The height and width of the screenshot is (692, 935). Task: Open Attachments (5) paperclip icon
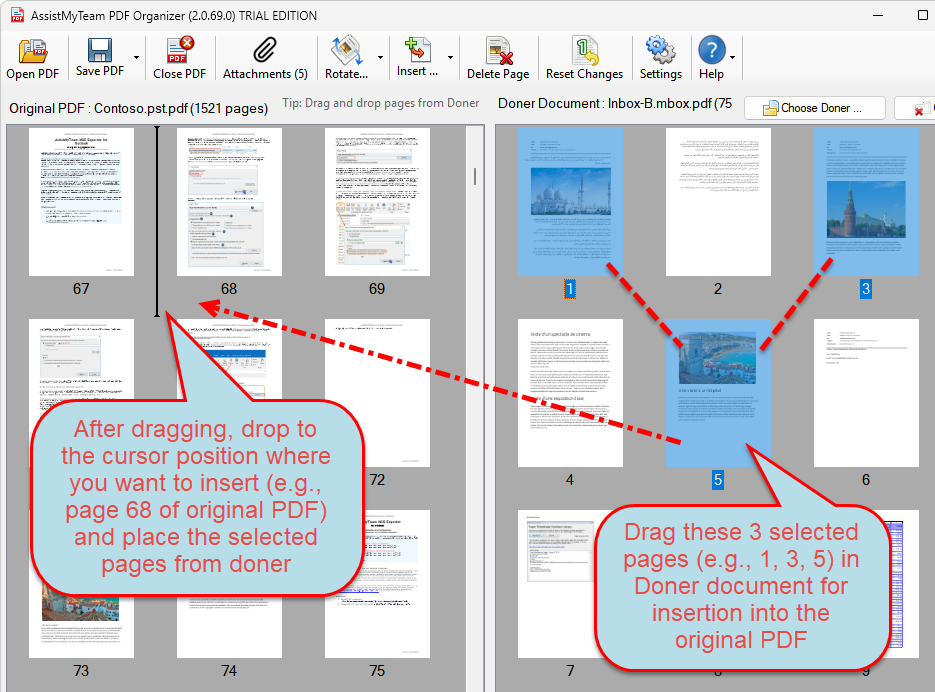[x=264, y=51]
